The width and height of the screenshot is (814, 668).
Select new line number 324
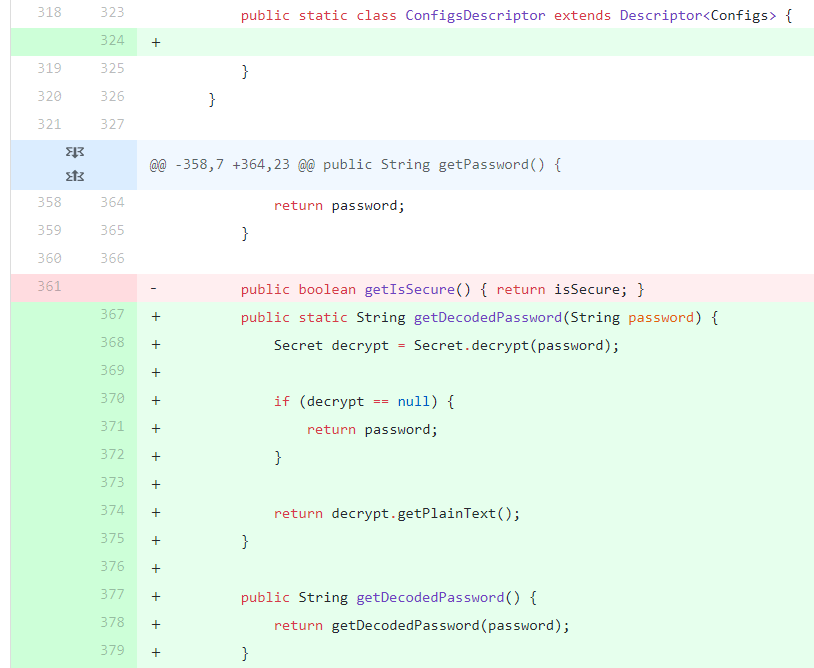click(112, 41)
